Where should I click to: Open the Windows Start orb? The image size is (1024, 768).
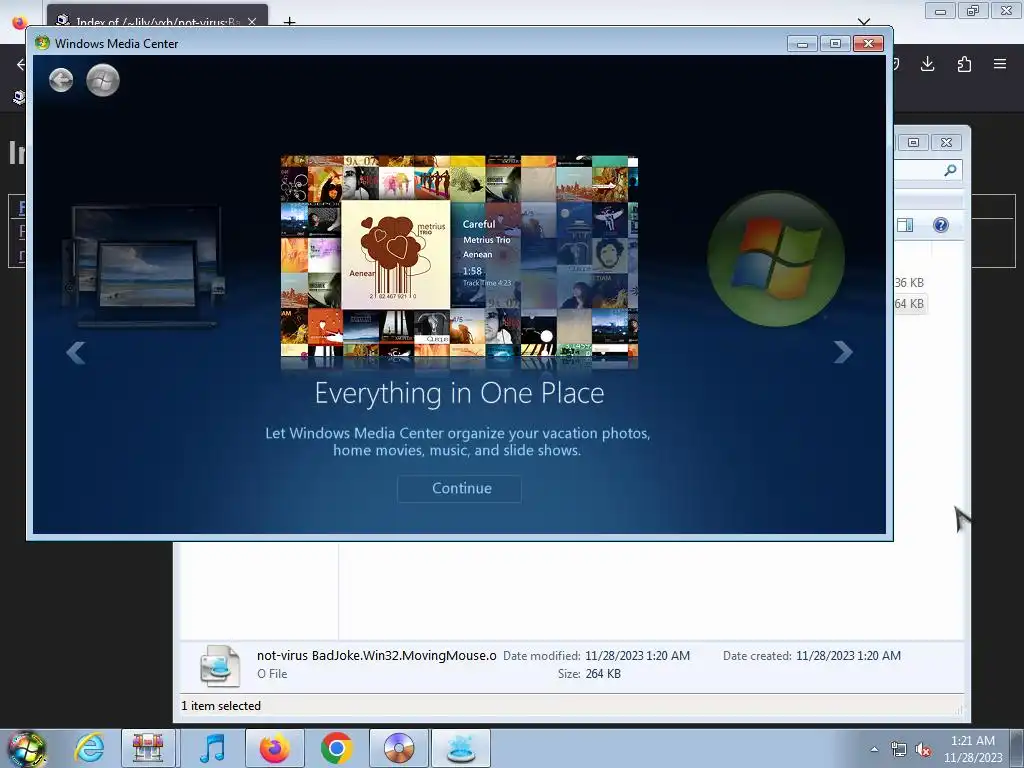[26, 749]
